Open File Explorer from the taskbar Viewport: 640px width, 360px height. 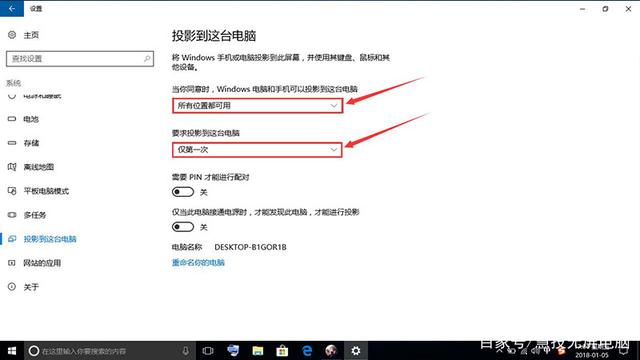tap(258, 351)
